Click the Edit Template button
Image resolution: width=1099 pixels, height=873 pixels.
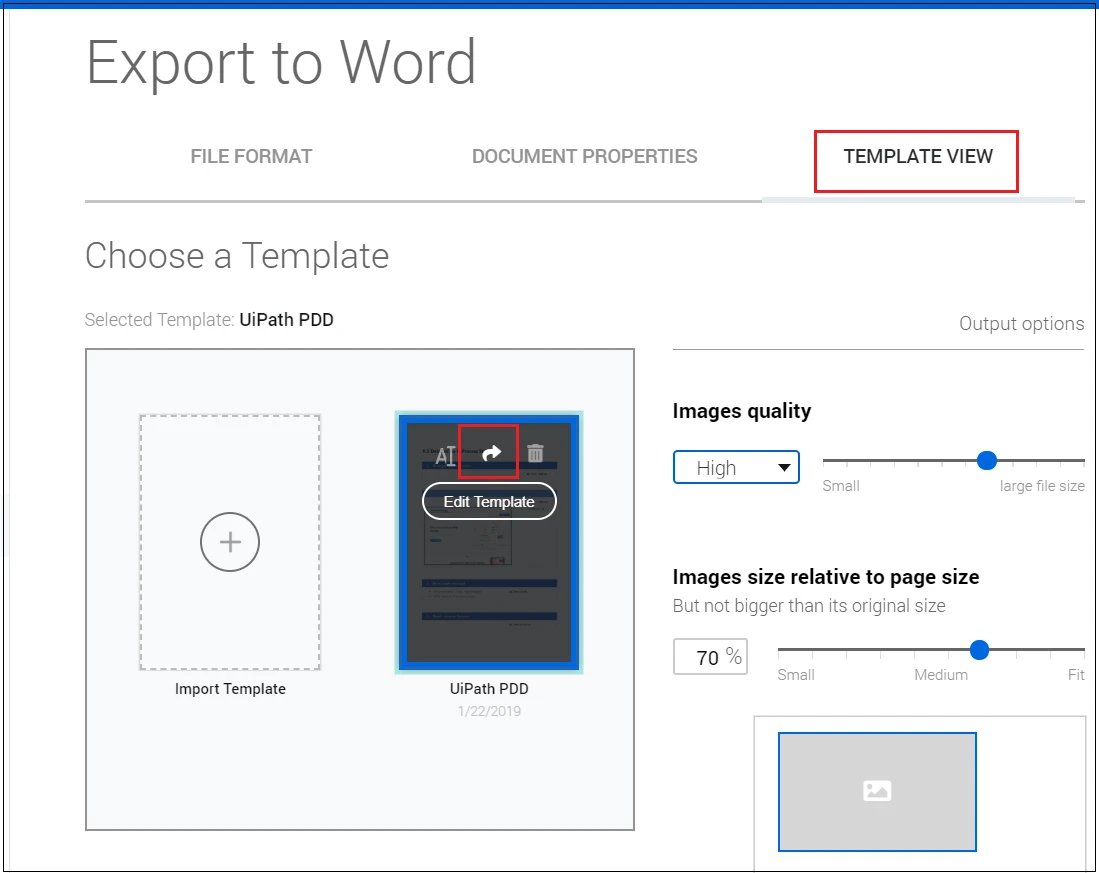point(489,502)
